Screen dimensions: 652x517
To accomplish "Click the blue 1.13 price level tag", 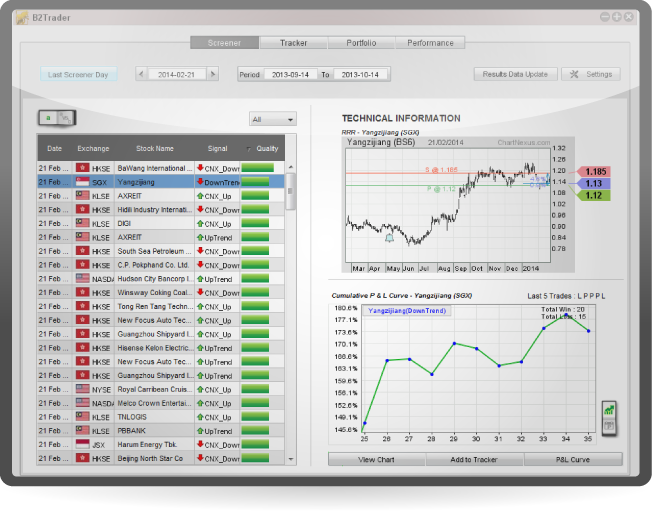I will pos(595,184).
